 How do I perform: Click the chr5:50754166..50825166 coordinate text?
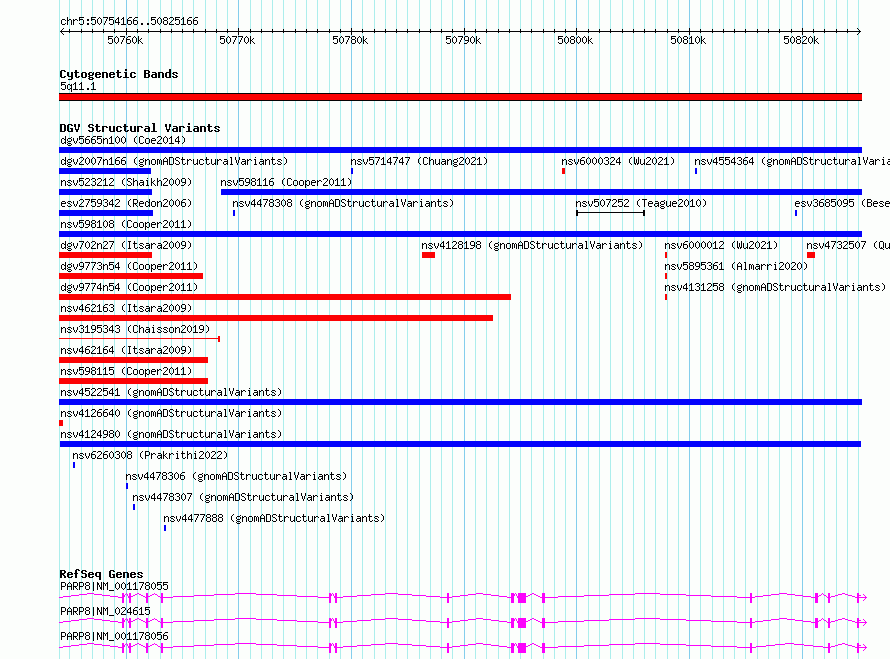click(129, 22)
